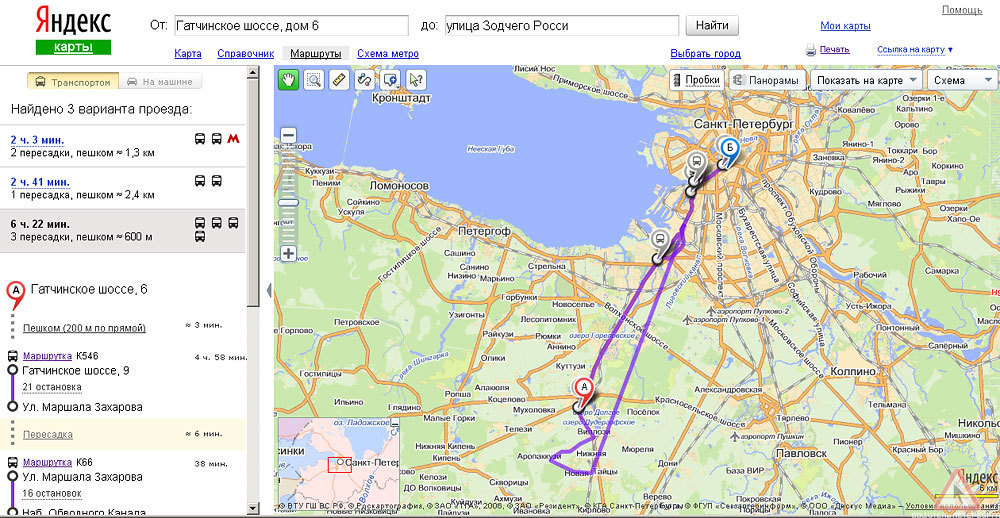Viewport: 1000px width, 518px height.
Task: Zoom out with the minus button
Action: point(288,135)
